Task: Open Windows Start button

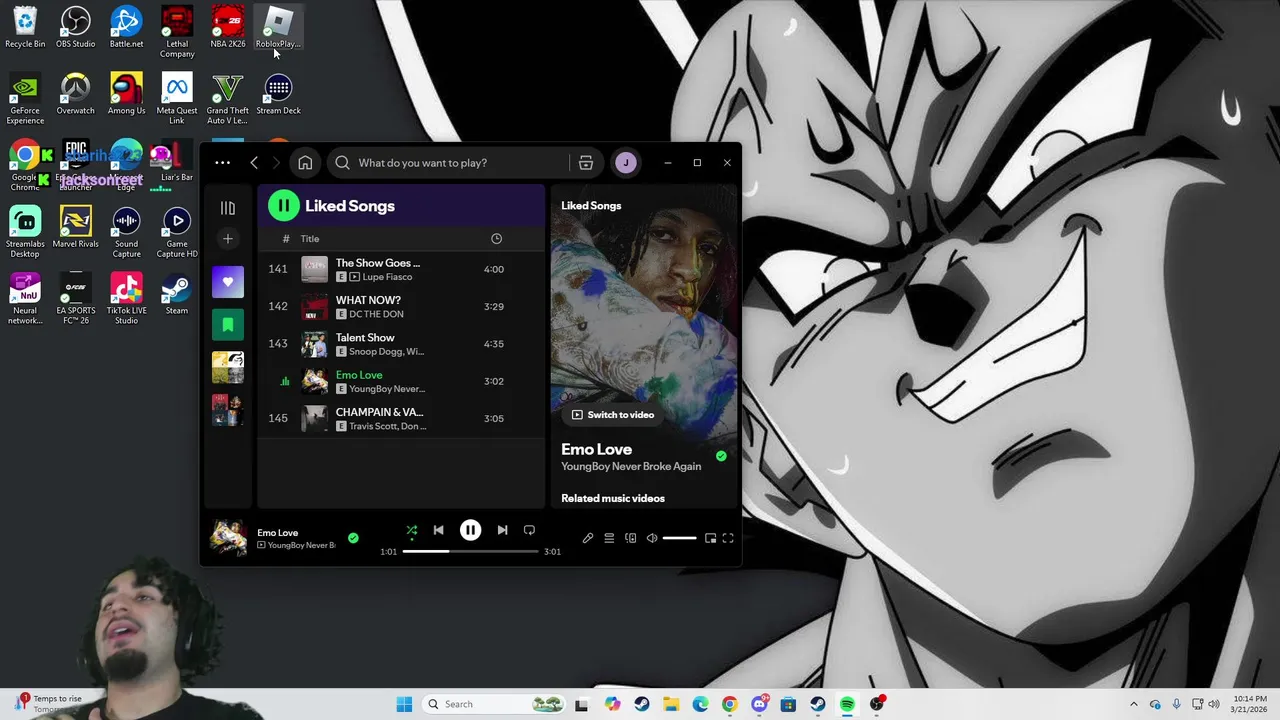Action: (x=404, y=704)
